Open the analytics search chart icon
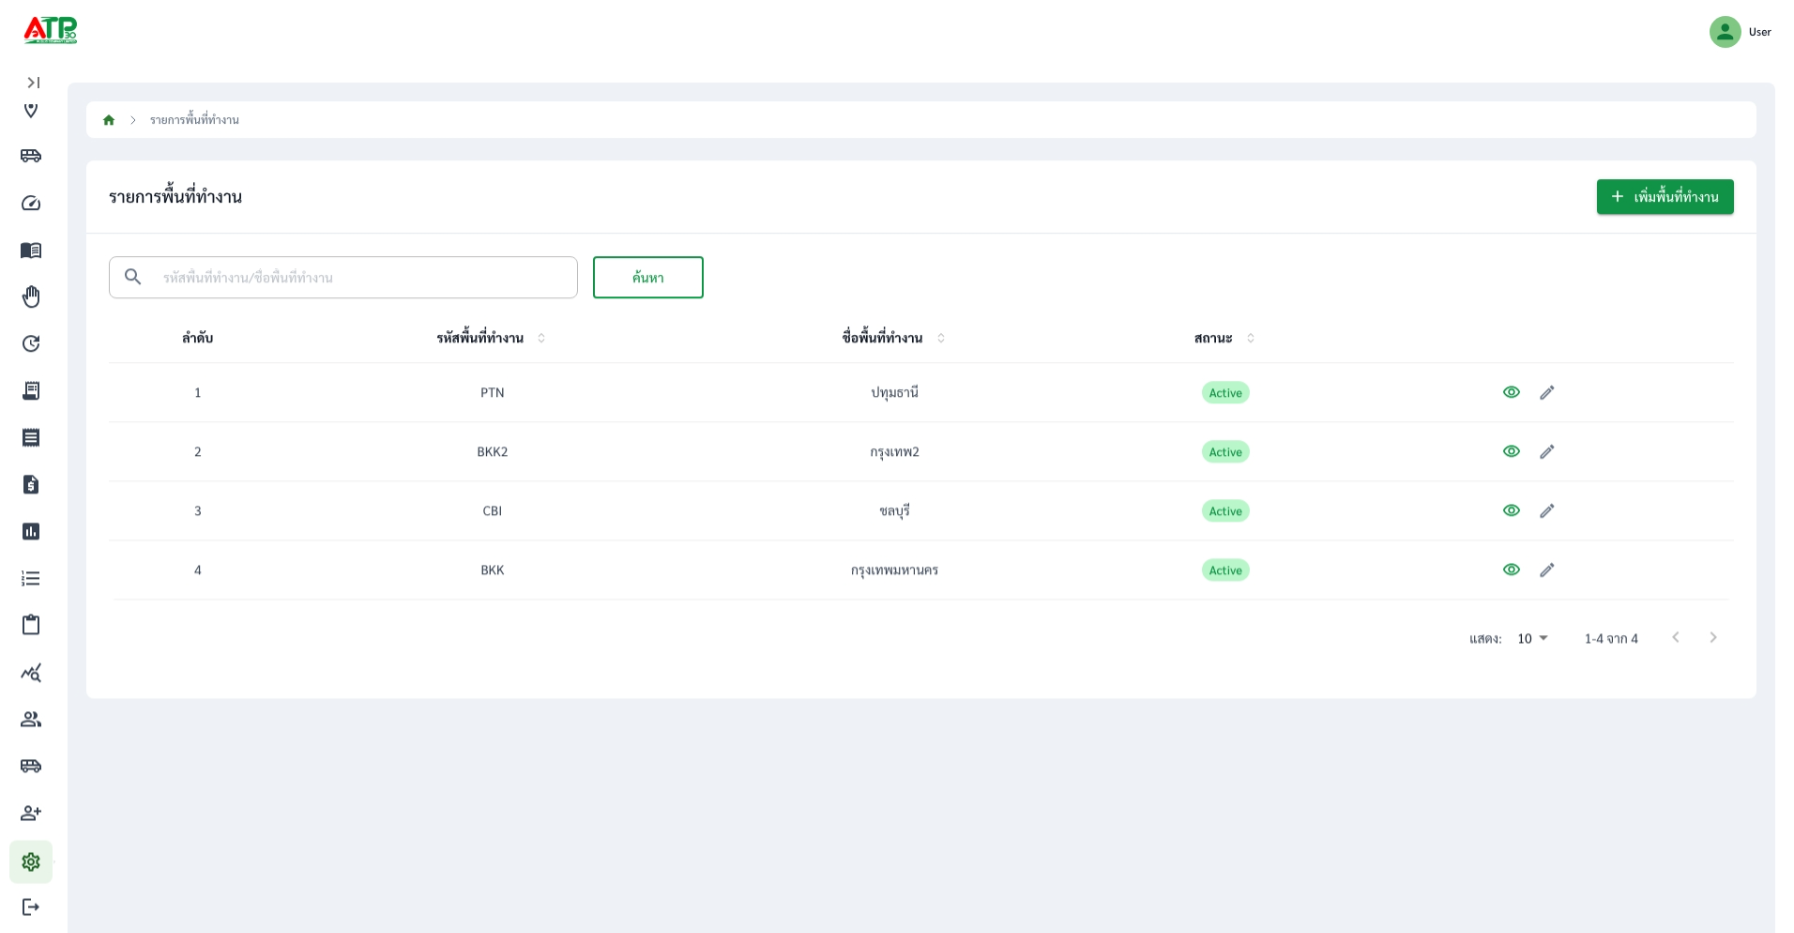 31,672
